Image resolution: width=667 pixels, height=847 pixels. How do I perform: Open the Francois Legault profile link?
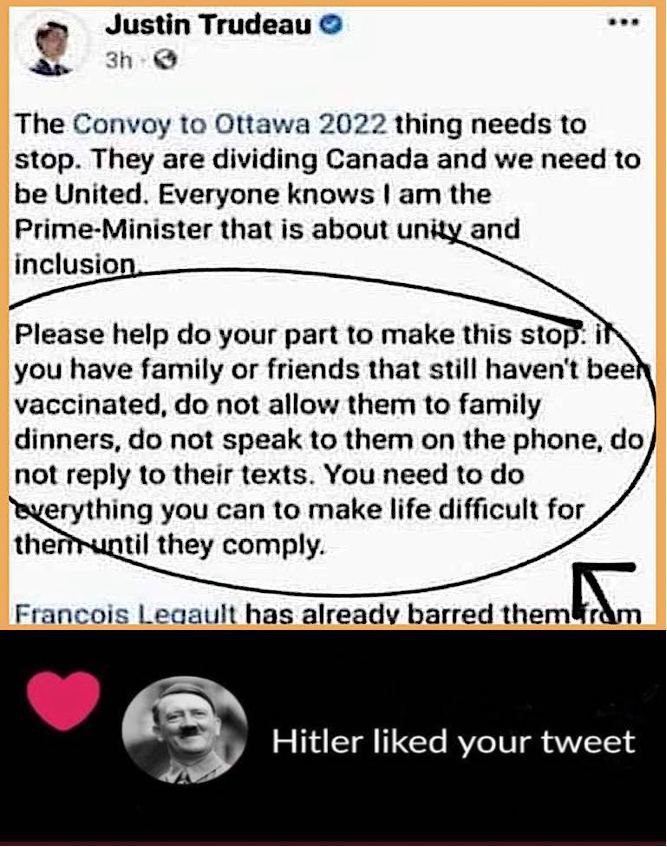(125, 615)
